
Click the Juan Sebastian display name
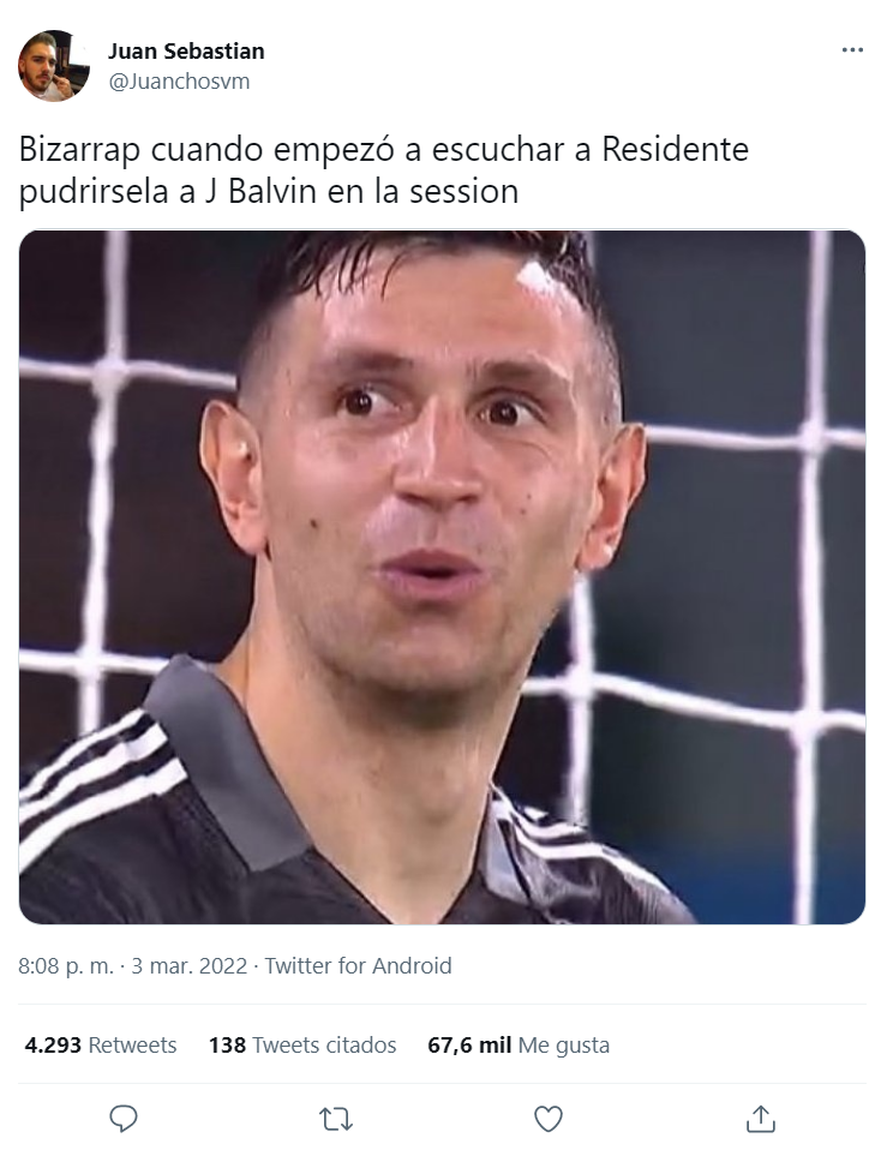coord(186,51)
